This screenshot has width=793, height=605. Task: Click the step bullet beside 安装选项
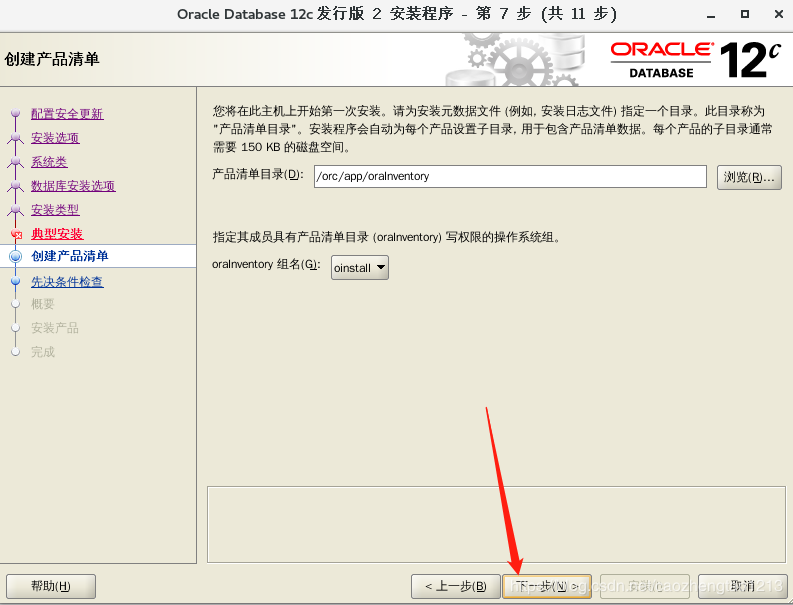coord(16,137)
